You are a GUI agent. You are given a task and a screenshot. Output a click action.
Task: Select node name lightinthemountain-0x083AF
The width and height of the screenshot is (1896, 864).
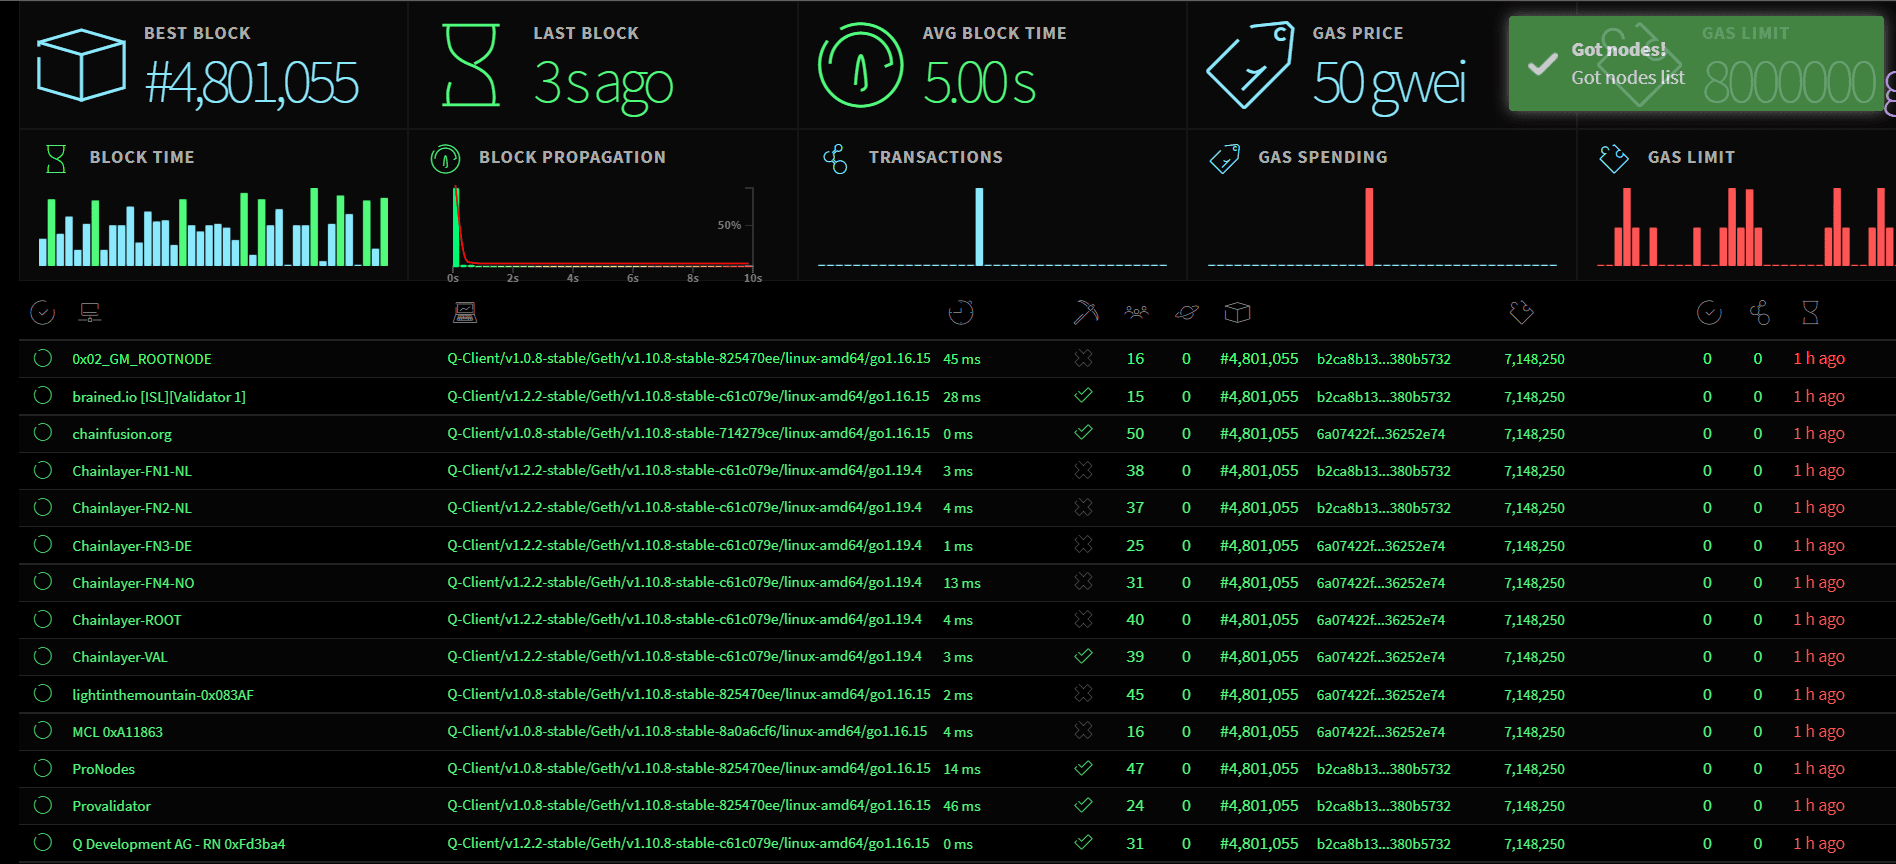click(163, 695)
